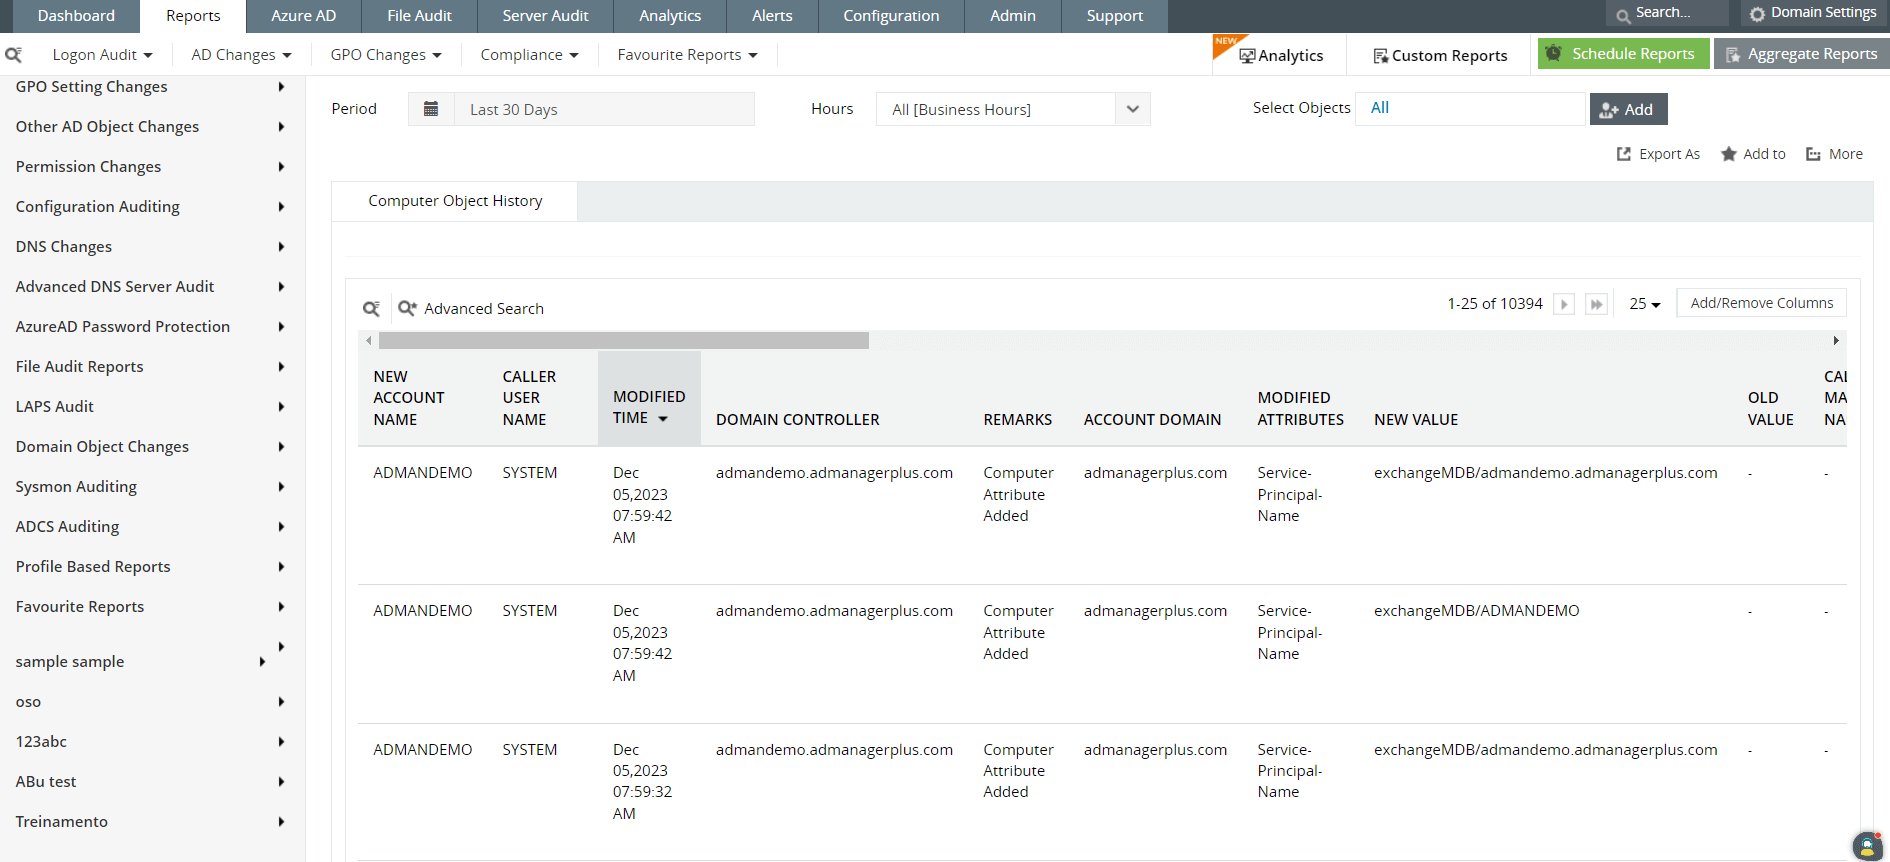Viewport: 1890px width, 862px height.
Task: Open the Support tab
Action: [x=1114, y=16]
